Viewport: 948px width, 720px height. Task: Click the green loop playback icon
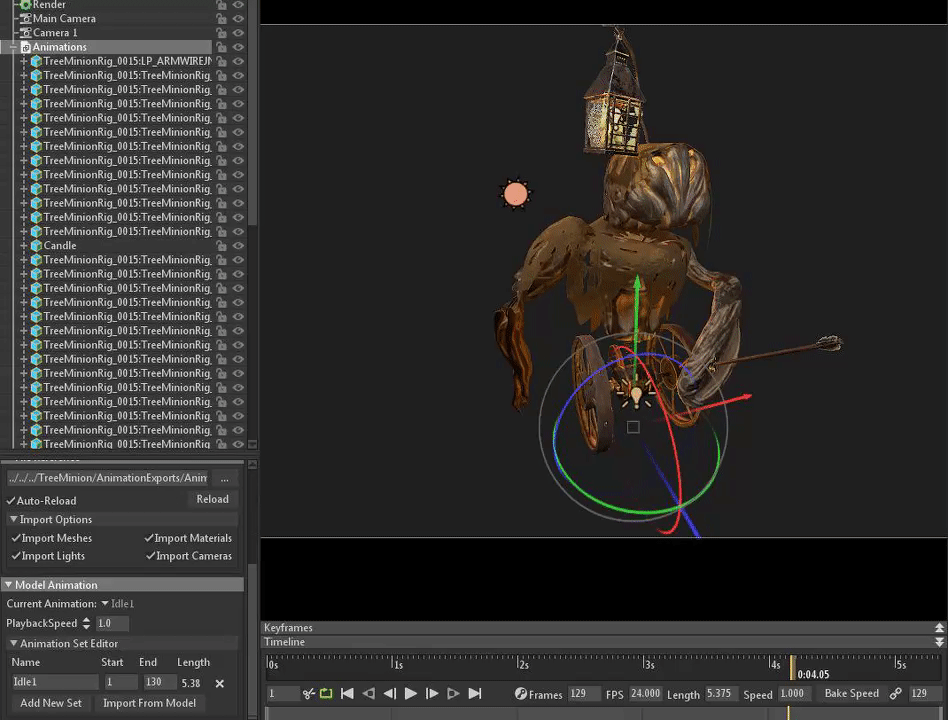pos(326,694)
